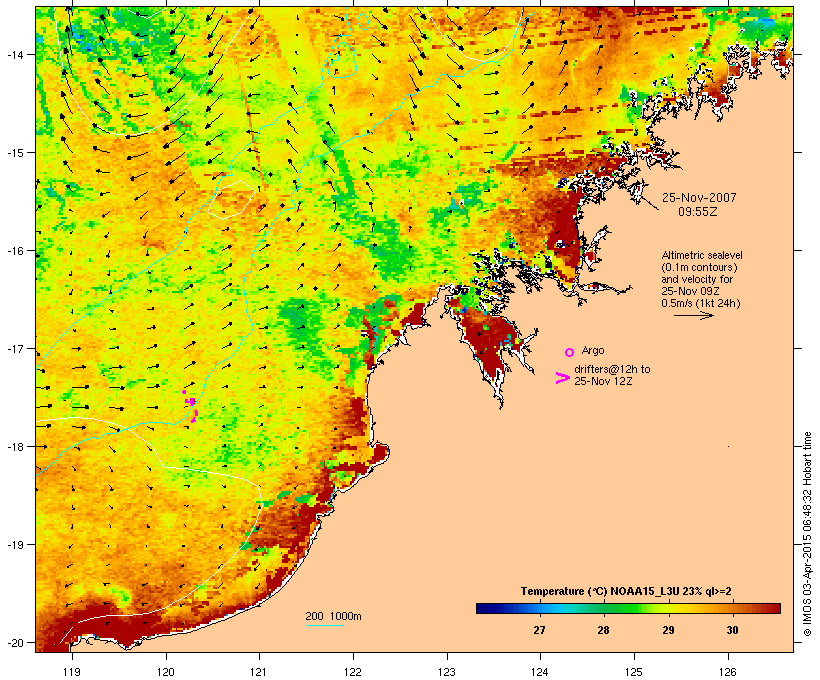The height and width of the screenshot is (680, 820).
Task: Click the latitude axis label -20
Action: pos(15,642)
